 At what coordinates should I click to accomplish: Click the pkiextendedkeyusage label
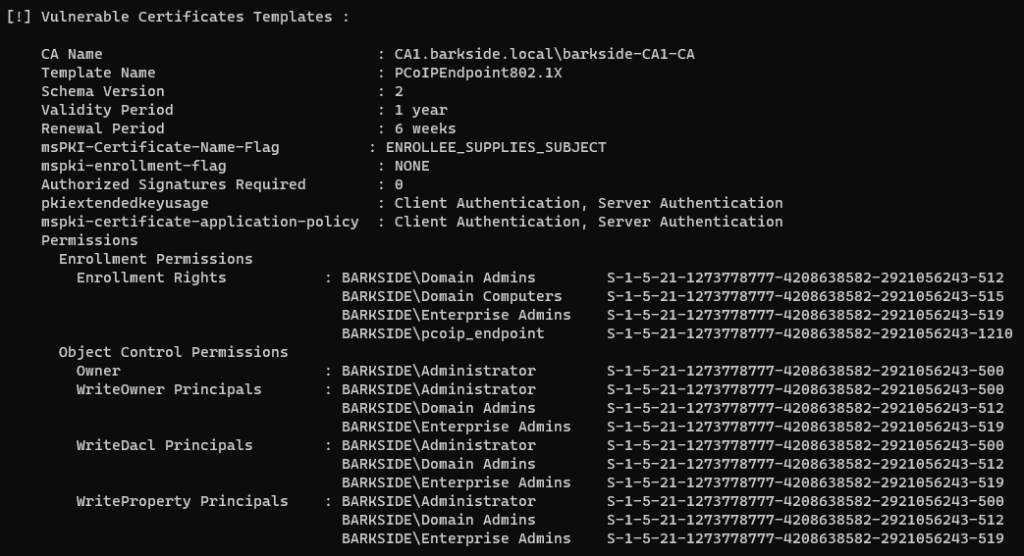tap(125, 203)
